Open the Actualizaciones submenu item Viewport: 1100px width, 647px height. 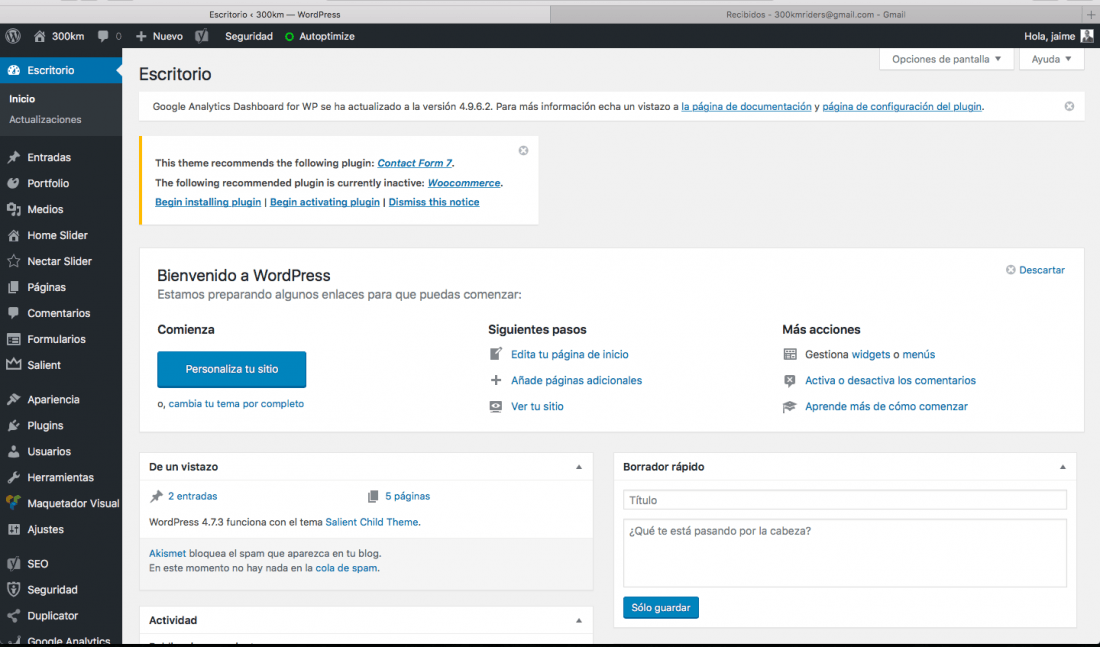tap(45, 119)
